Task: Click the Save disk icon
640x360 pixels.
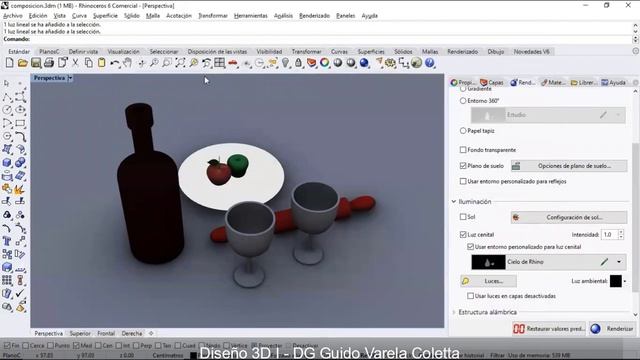Action: coord(36,63)
